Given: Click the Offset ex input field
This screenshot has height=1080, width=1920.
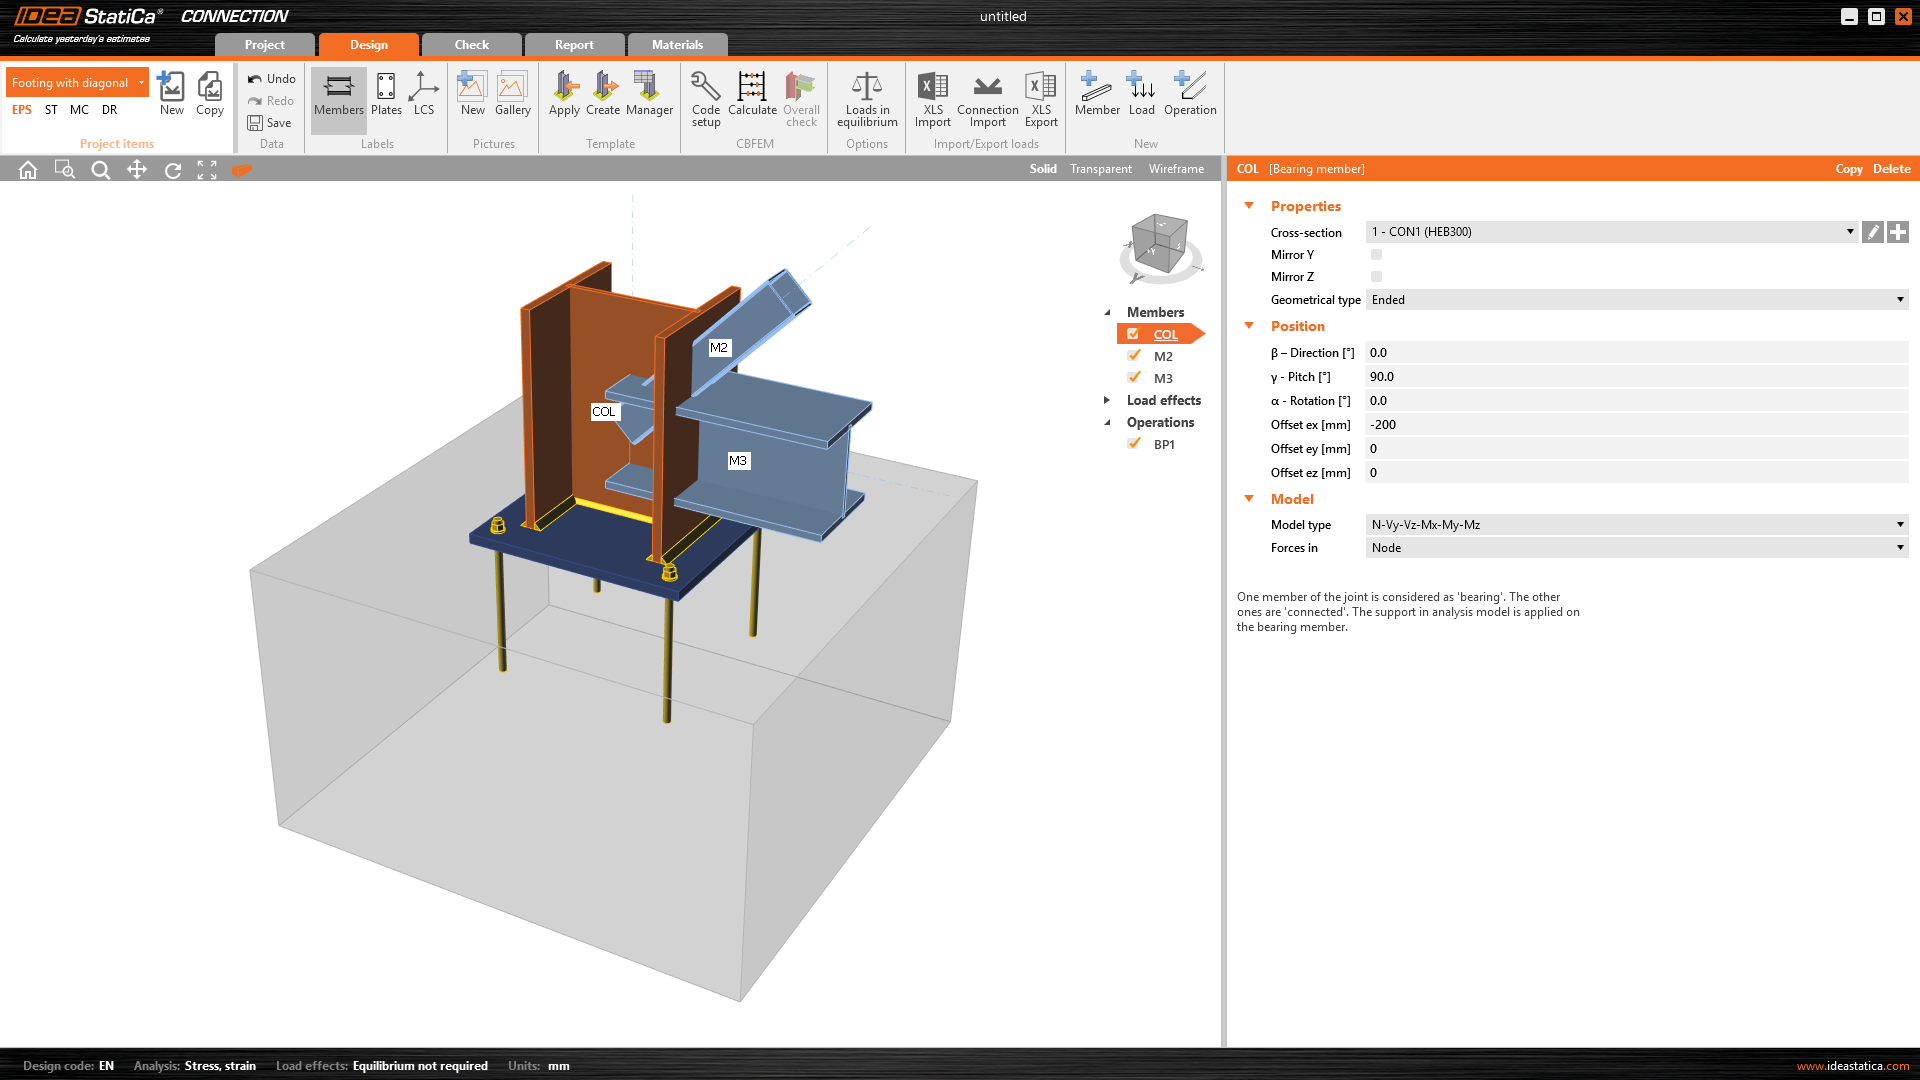Looking at the screenshot, I should click(x=1636, y=425).
